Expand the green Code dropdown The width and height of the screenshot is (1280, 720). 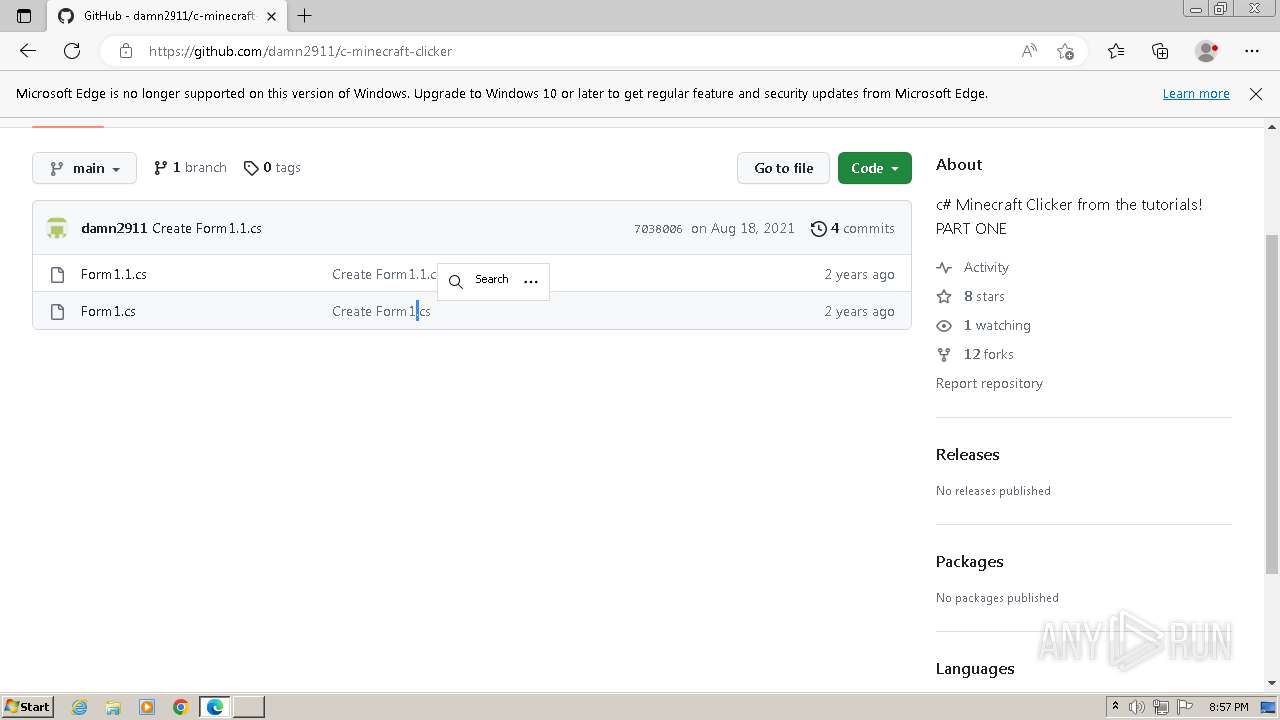coord(875,168)
